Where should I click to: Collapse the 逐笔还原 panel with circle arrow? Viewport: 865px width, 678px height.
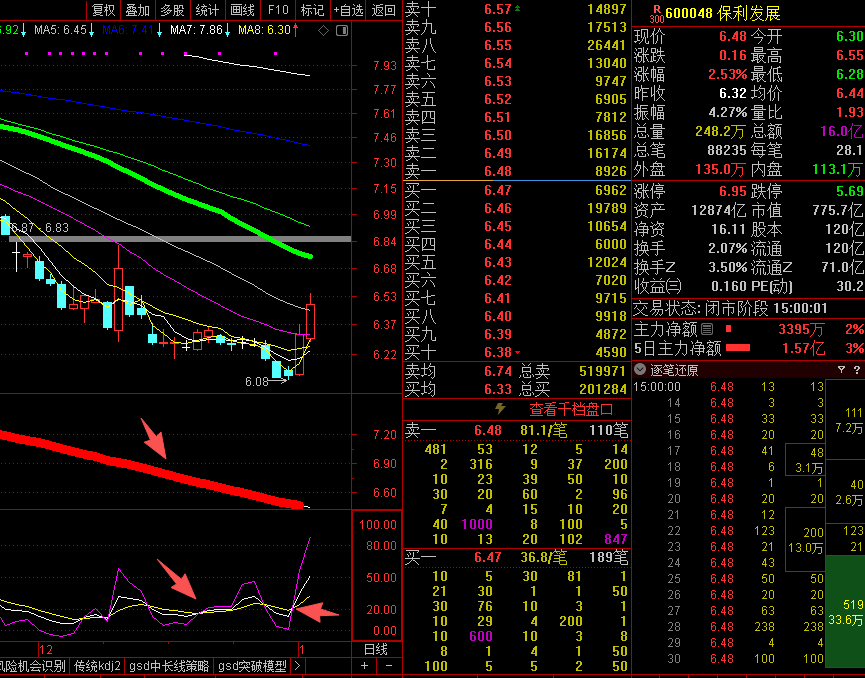[641, 370]
